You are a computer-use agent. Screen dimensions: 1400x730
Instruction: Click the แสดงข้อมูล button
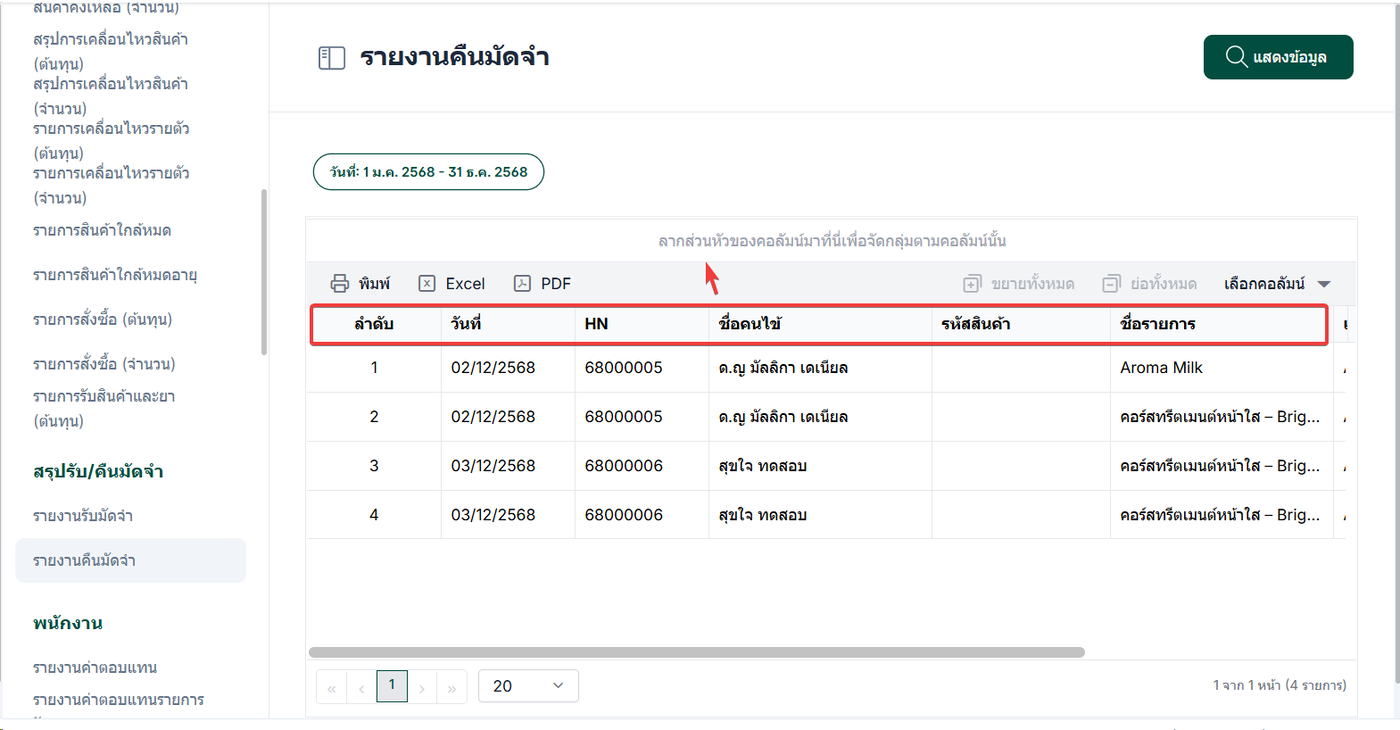point(1278,57)
